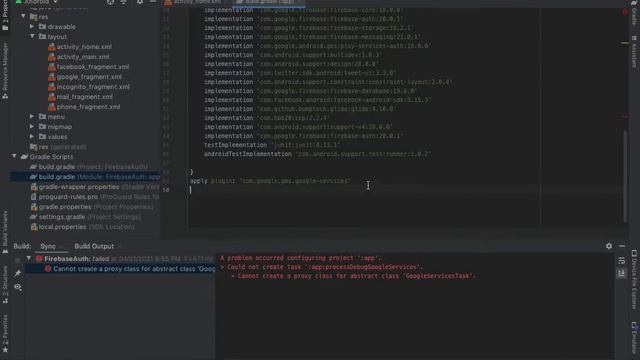Click the layout folder icon
Screen dimensions: 640x360
[x=42, y=36]
